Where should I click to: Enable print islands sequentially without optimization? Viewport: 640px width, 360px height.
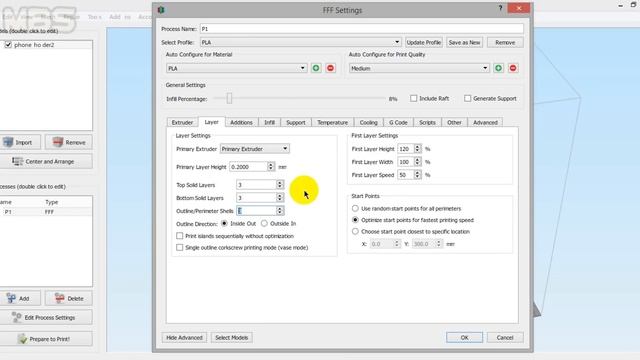180,236
